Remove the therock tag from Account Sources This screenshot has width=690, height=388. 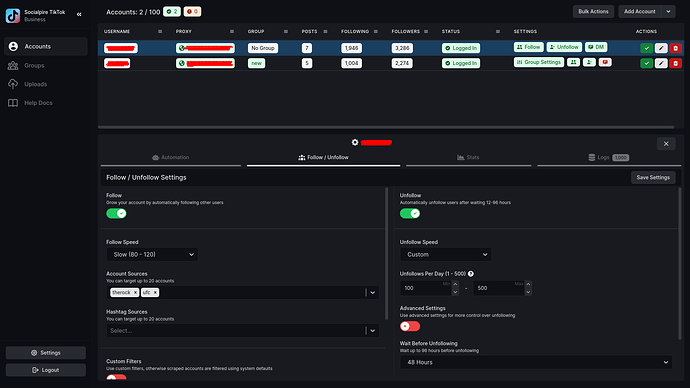pyautogui.click(x=136, y=293)
